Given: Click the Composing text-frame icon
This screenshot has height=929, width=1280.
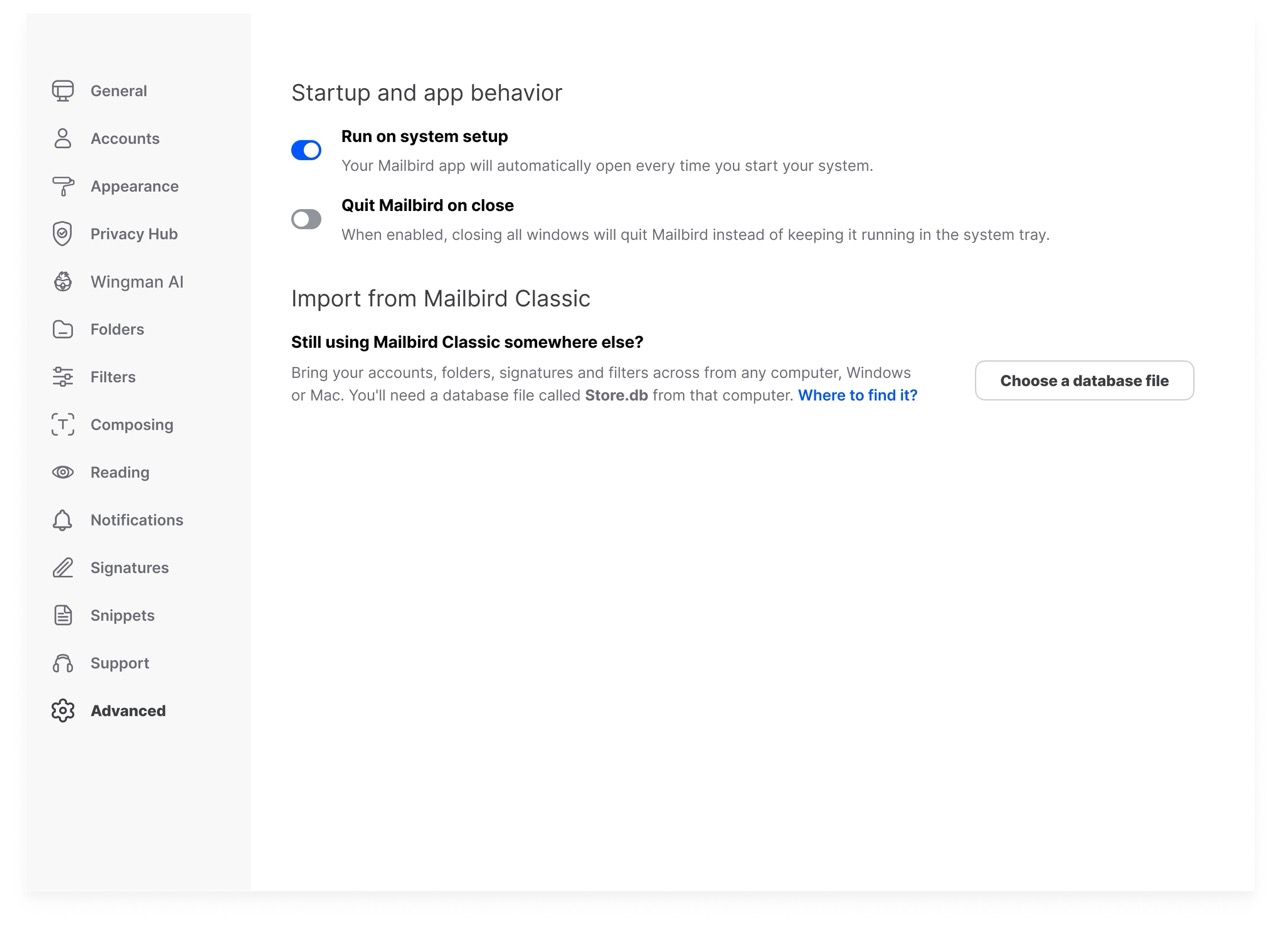Looking at the screenshot, I should pos(63,425).
